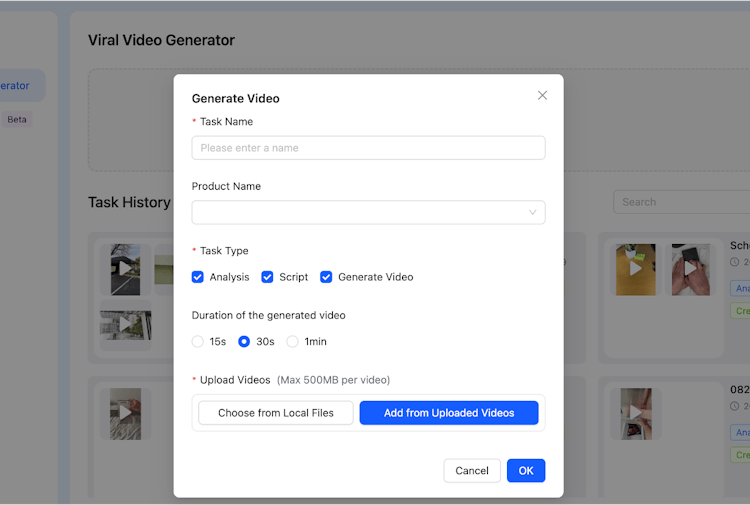The width and height of the screenshot is (750, 505).
Task: Play the first video thumbnail in Task History
Action: pos(125,268)
